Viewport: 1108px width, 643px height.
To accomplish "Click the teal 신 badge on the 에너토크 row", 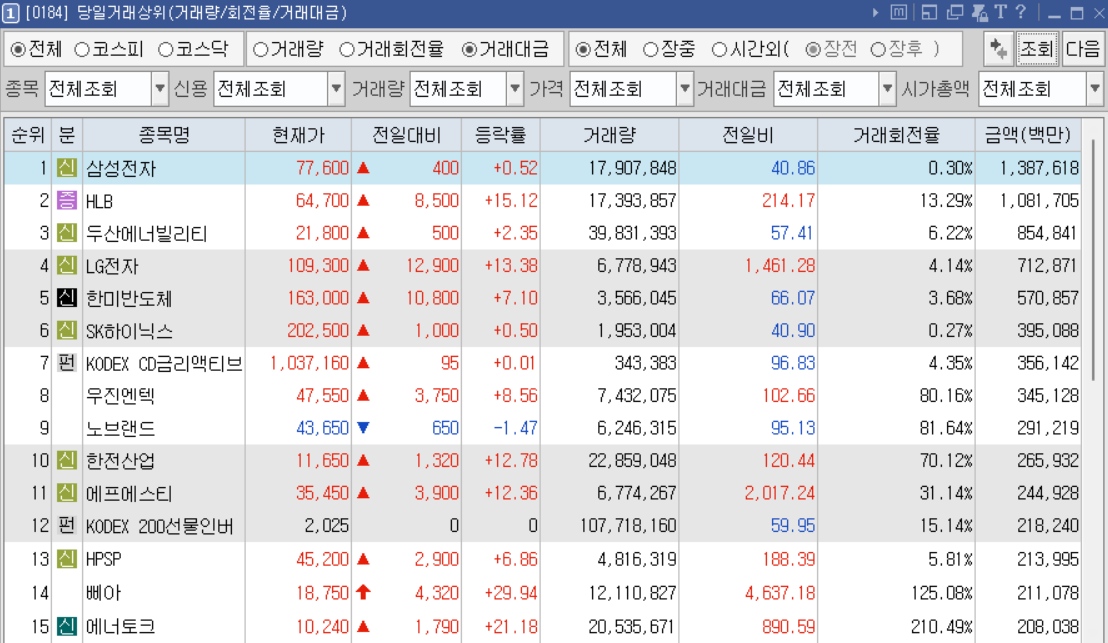I will point(66,626).
